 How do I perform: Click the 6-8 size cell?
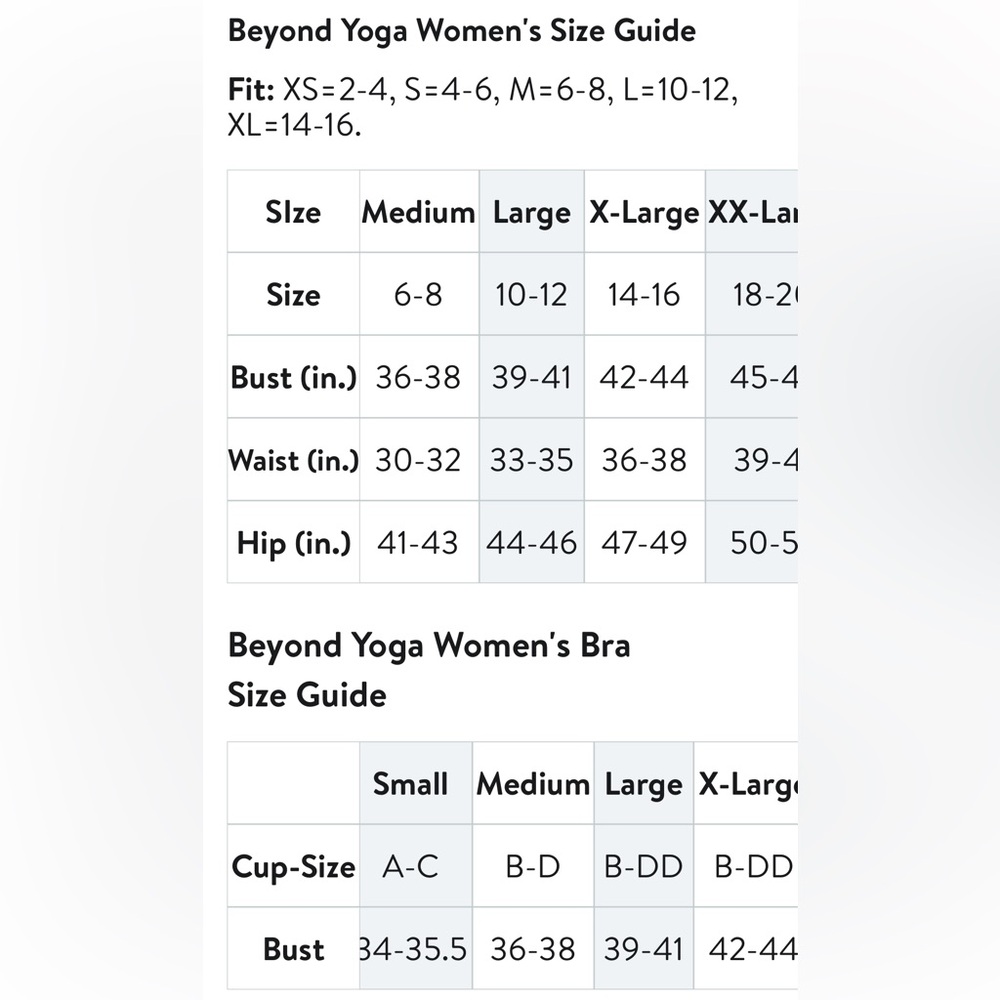pyautogui.click(x=419, y=294)
